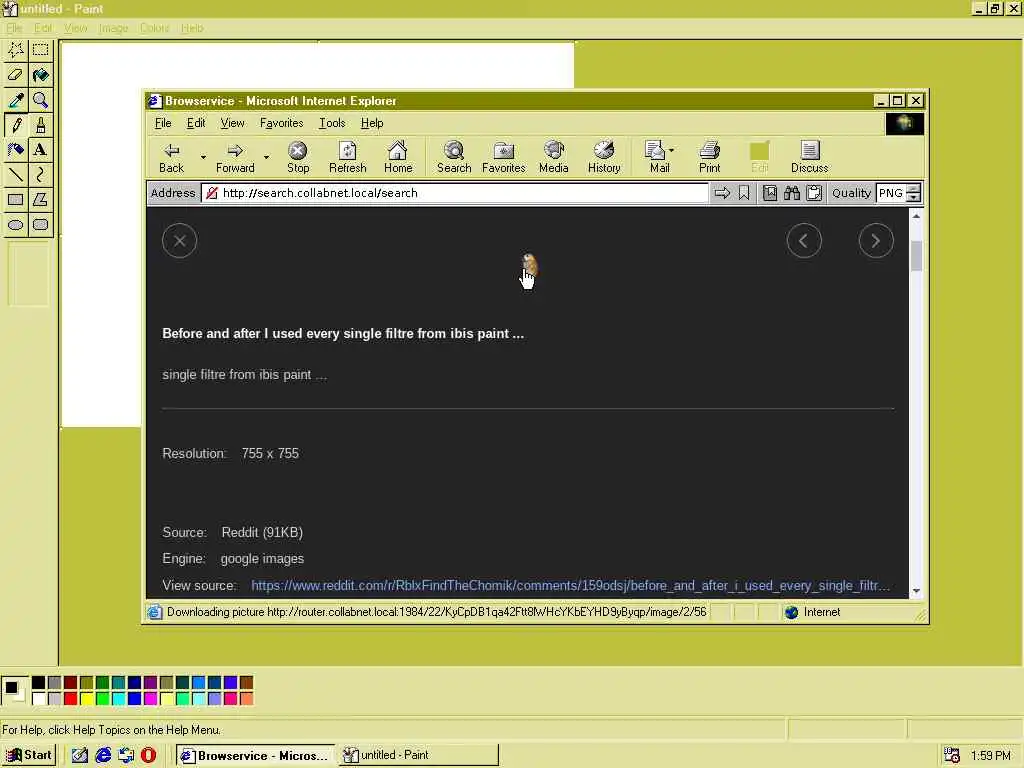Open the reddit.com View source link
The width and height of the screenshot is (1024, 768).
(x=570, y=585)
